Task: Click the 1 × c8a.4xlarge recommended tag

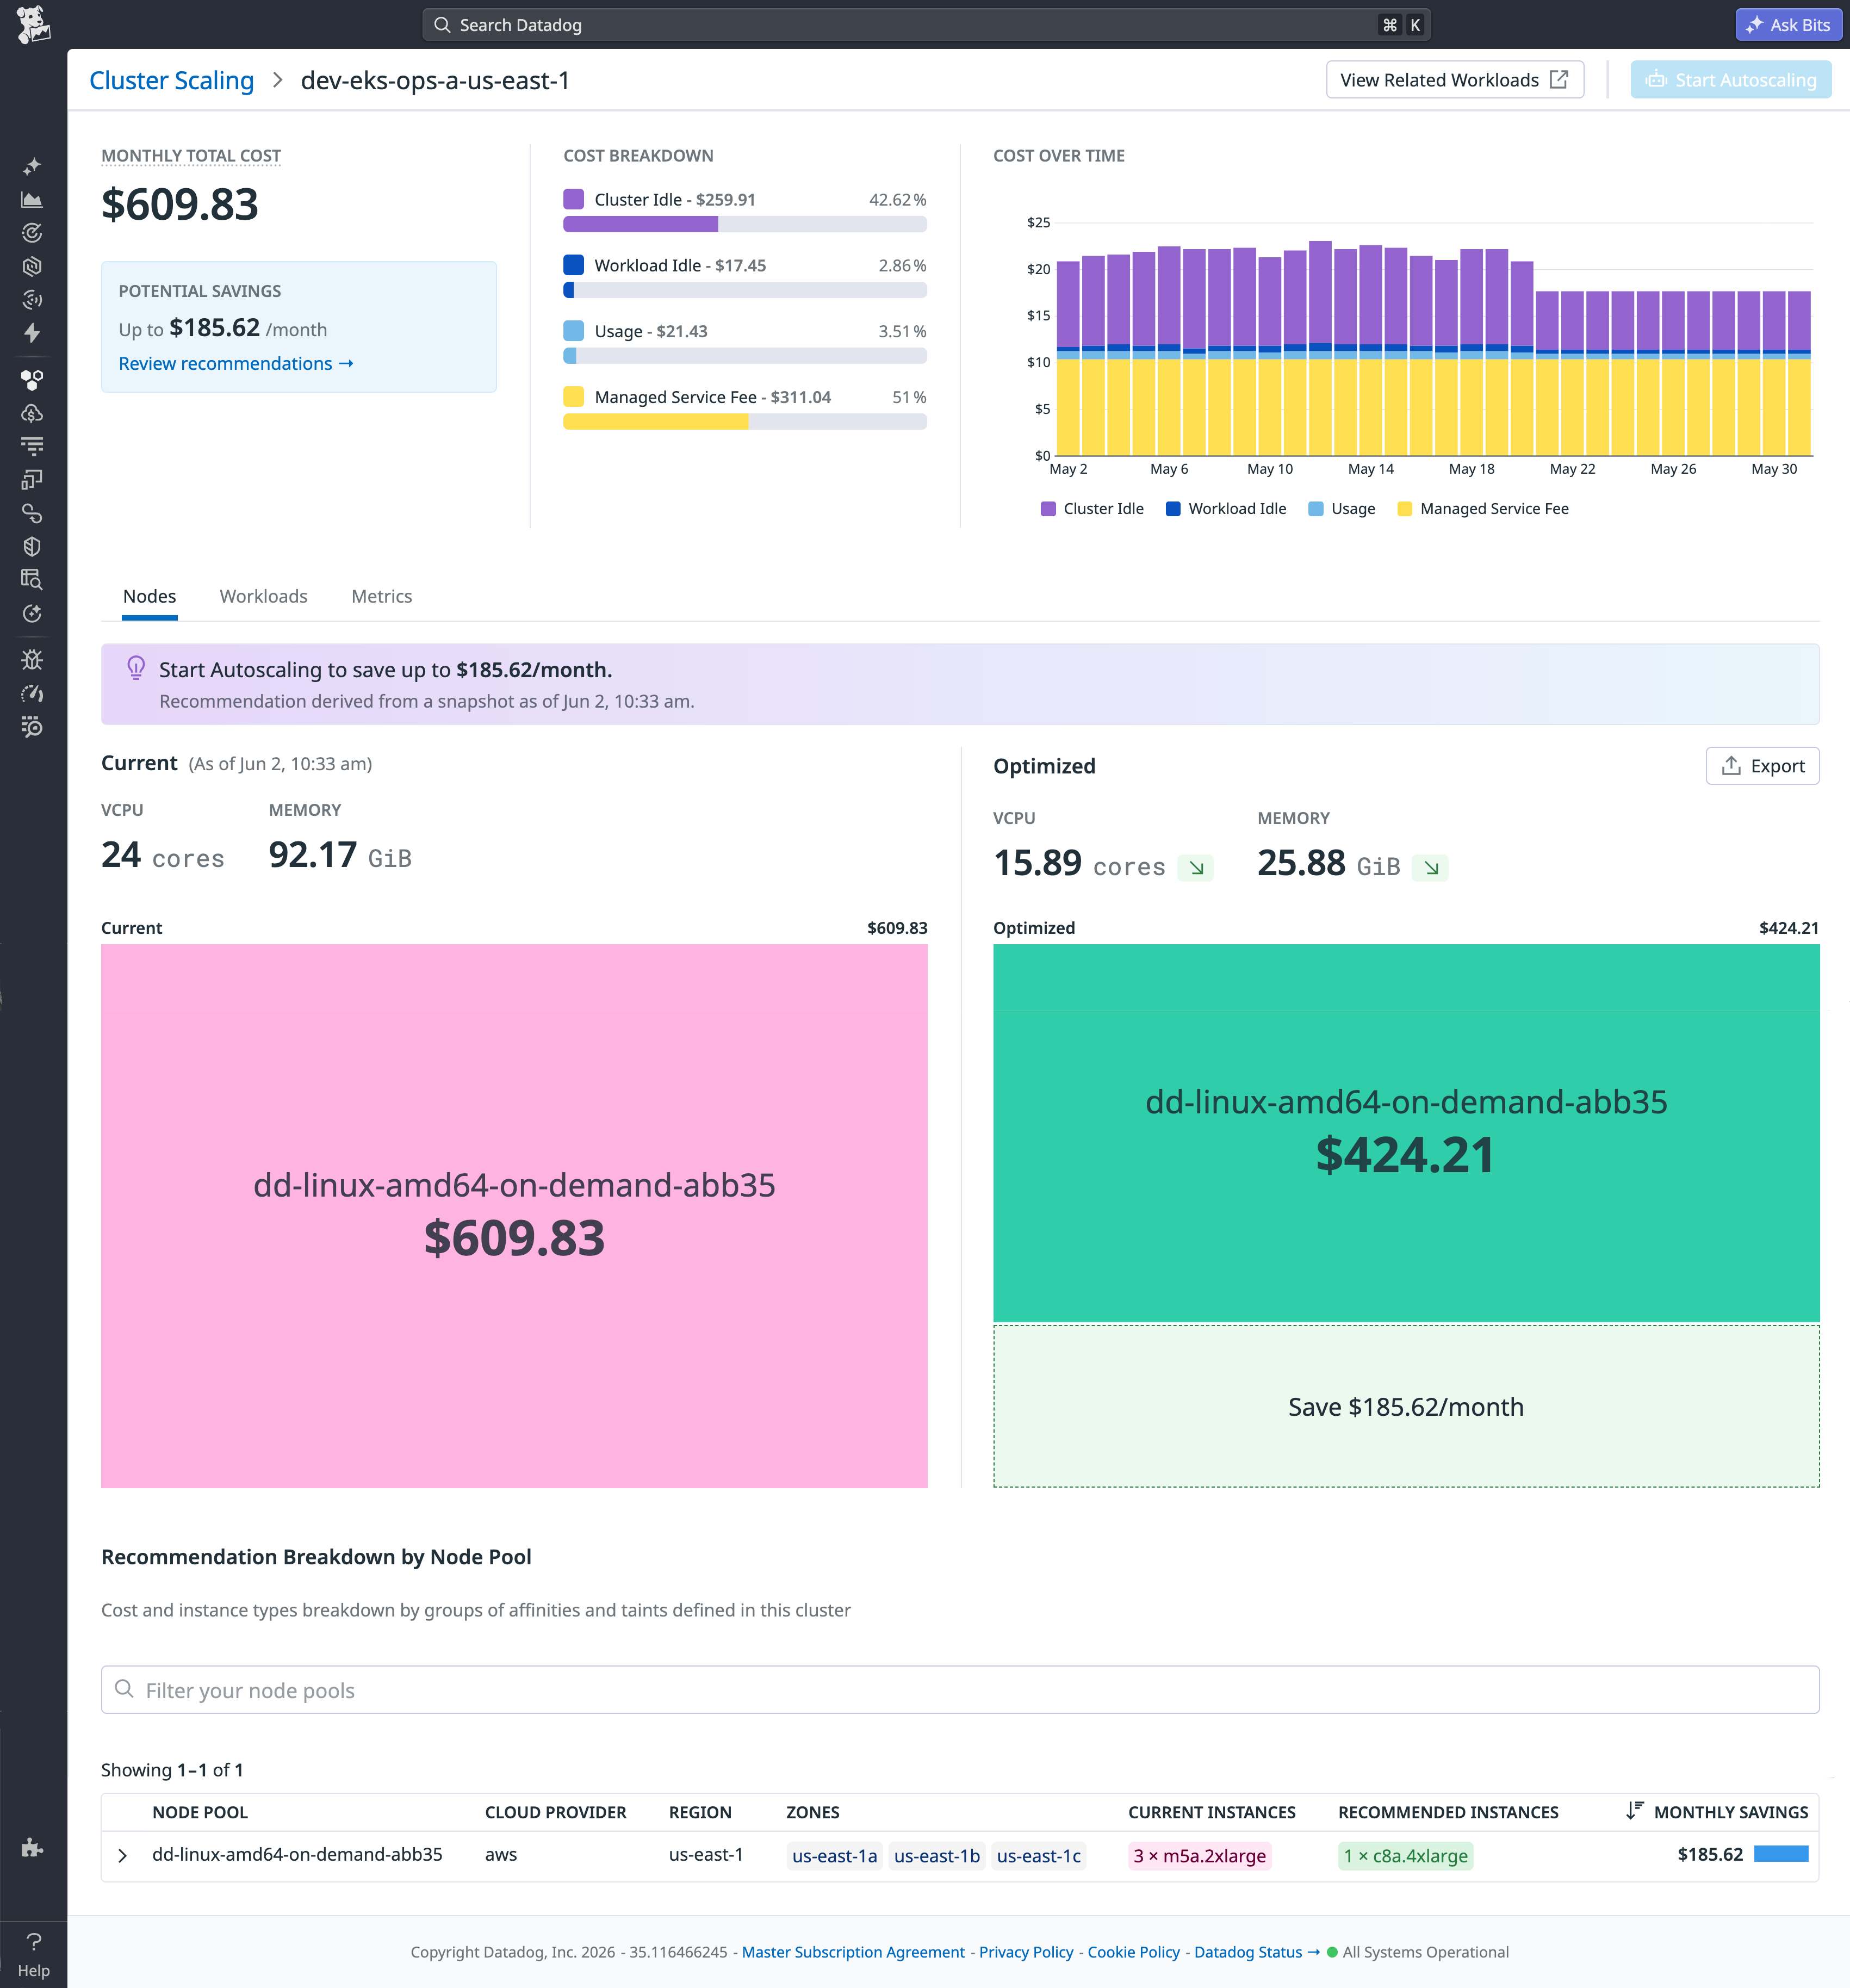Action: (1406, 1856)
